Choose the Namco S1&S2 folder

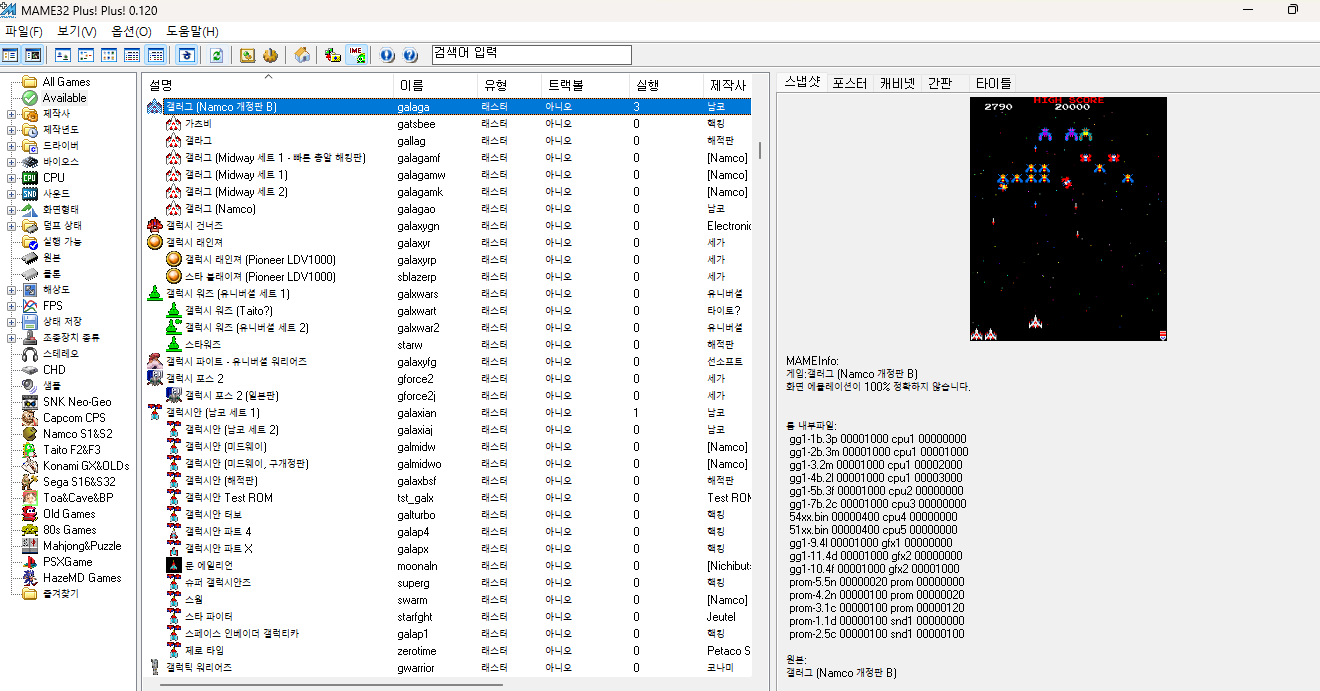tap(77, 434)
